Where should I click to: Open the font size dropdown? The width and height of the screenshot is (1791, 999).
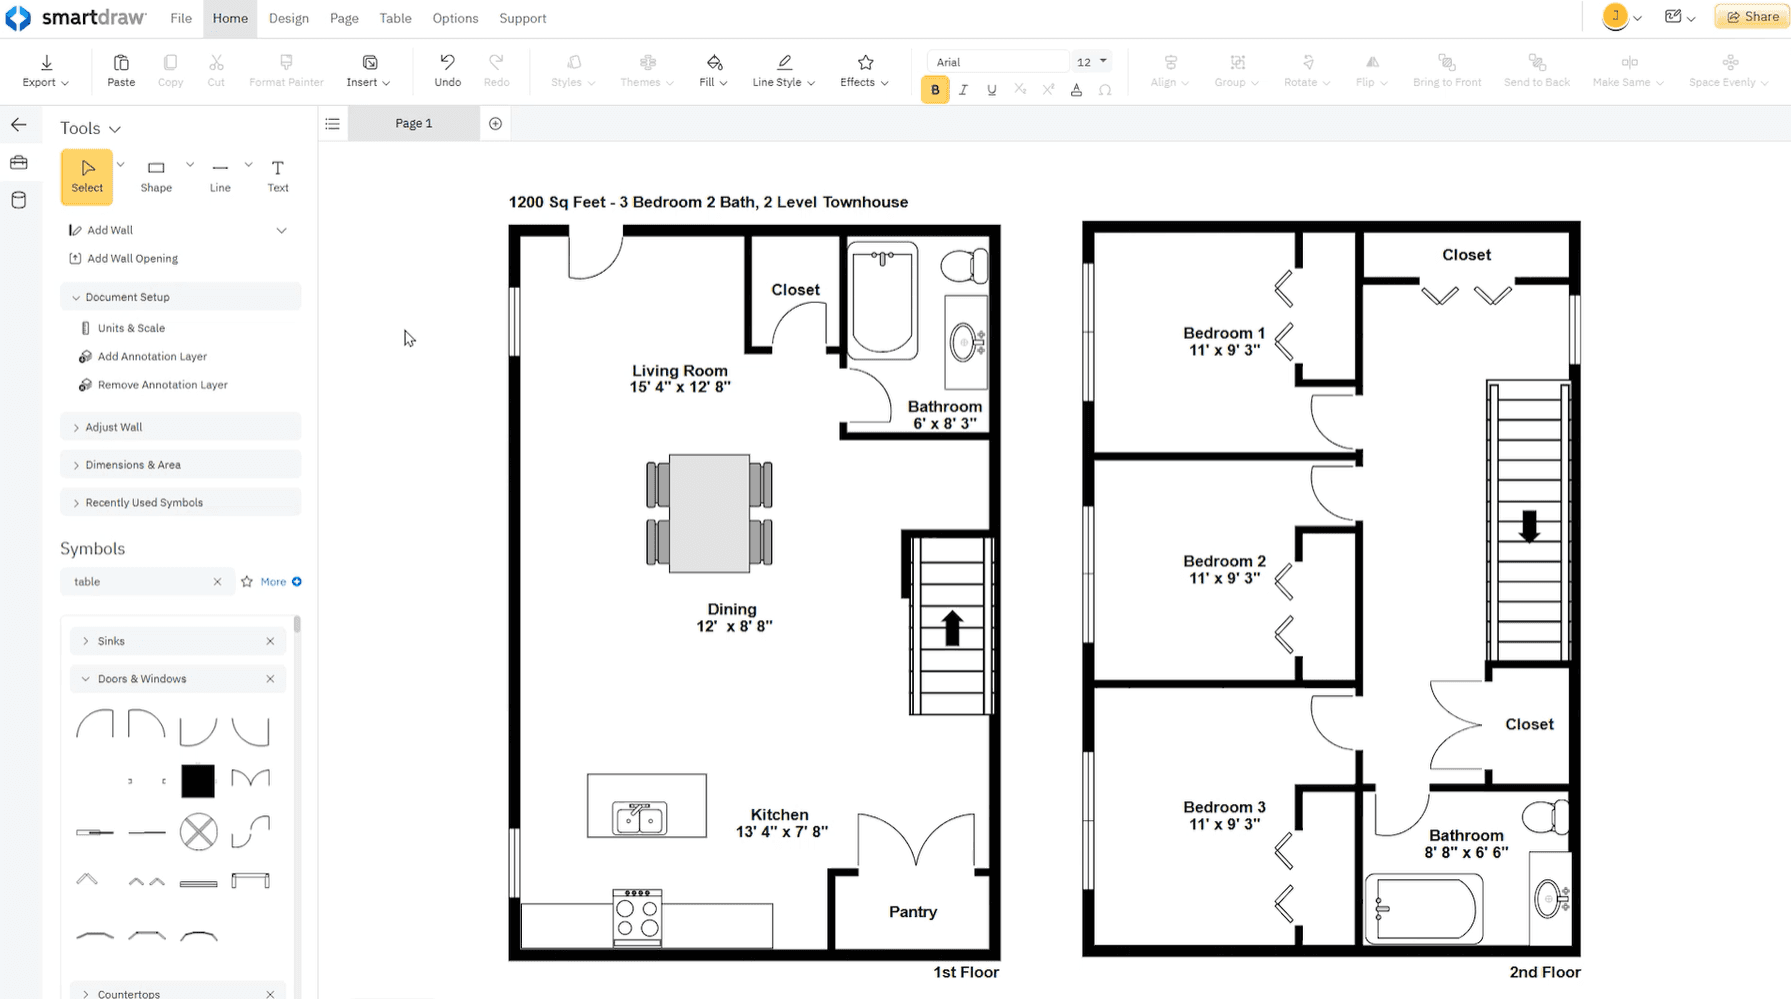click(x=1091, y=61)
